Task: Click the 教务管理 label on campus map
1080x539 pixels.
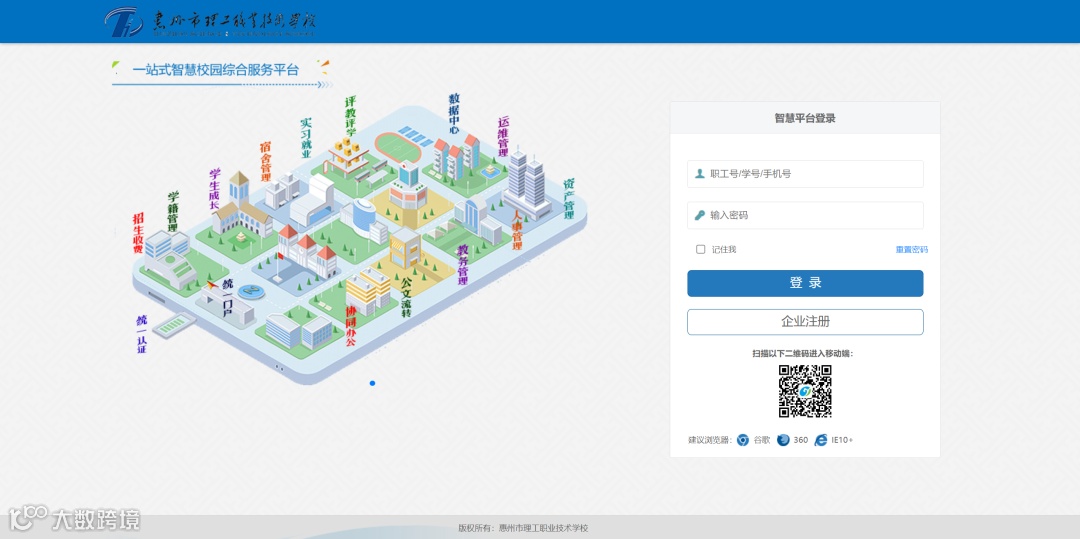Action: pyautogui.click(x=463, y=265)
